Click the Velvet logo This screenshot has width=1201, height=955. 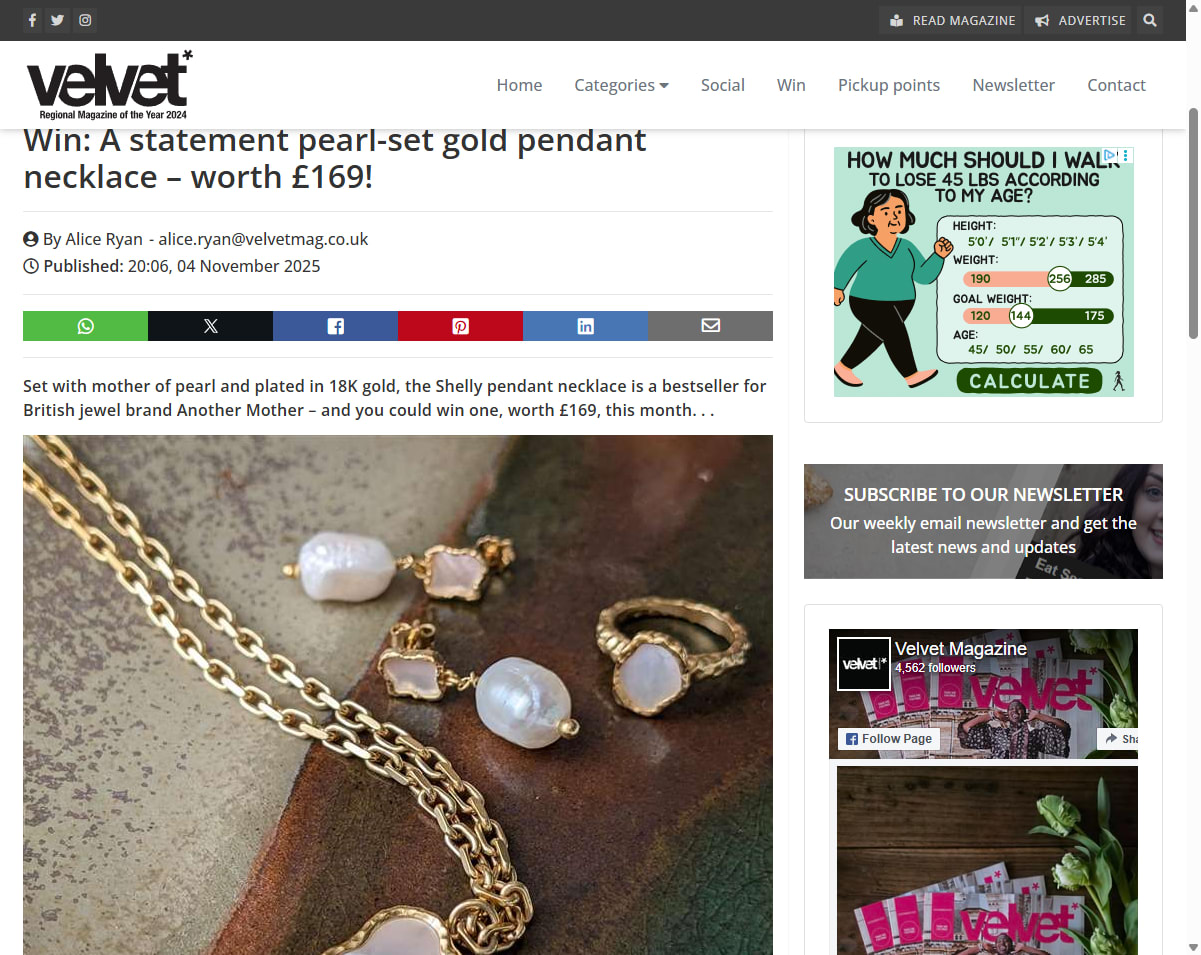[109, 85]
